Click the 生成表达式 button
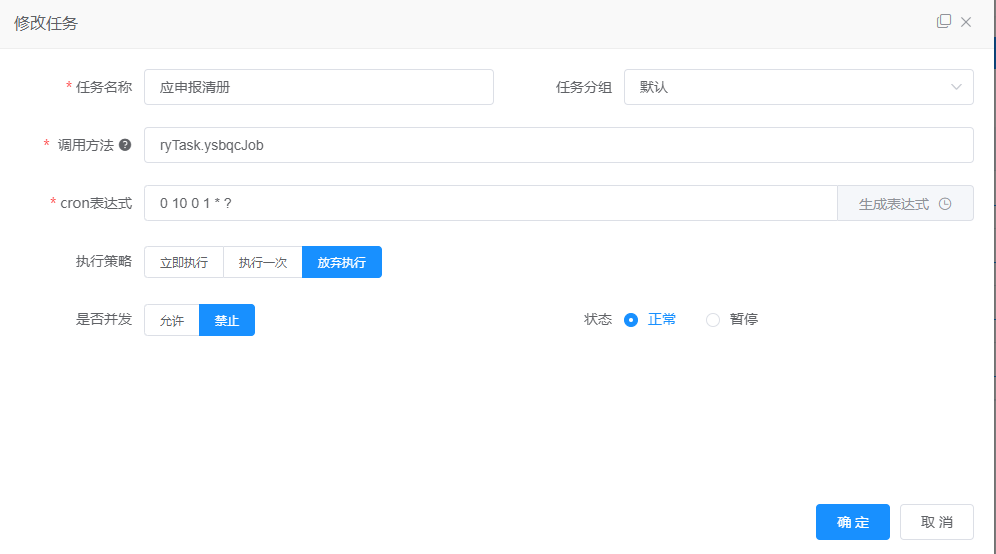The width and height of the screenshot is (996, 554). (x=905, y=203)
